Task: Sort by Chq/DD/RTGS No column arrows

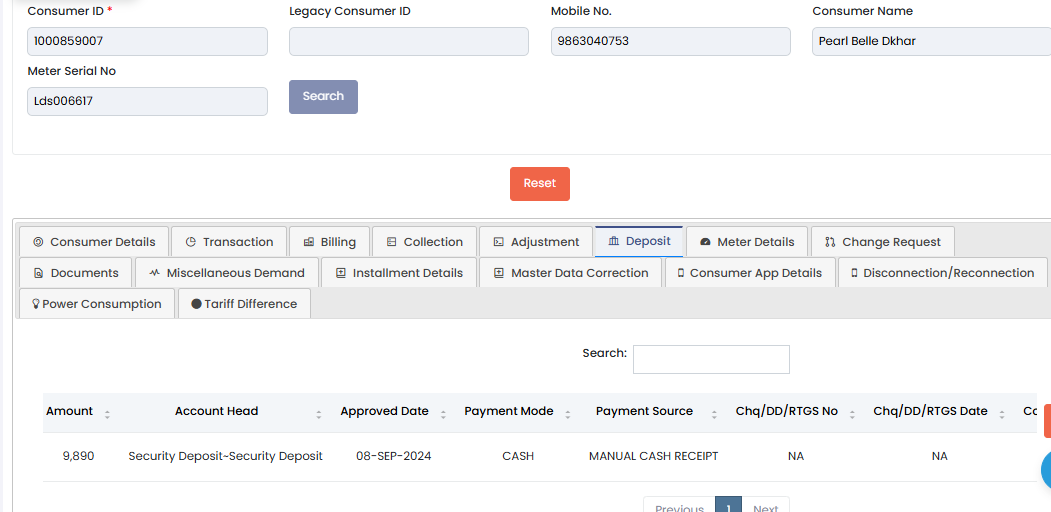Action: pos(852,414)
